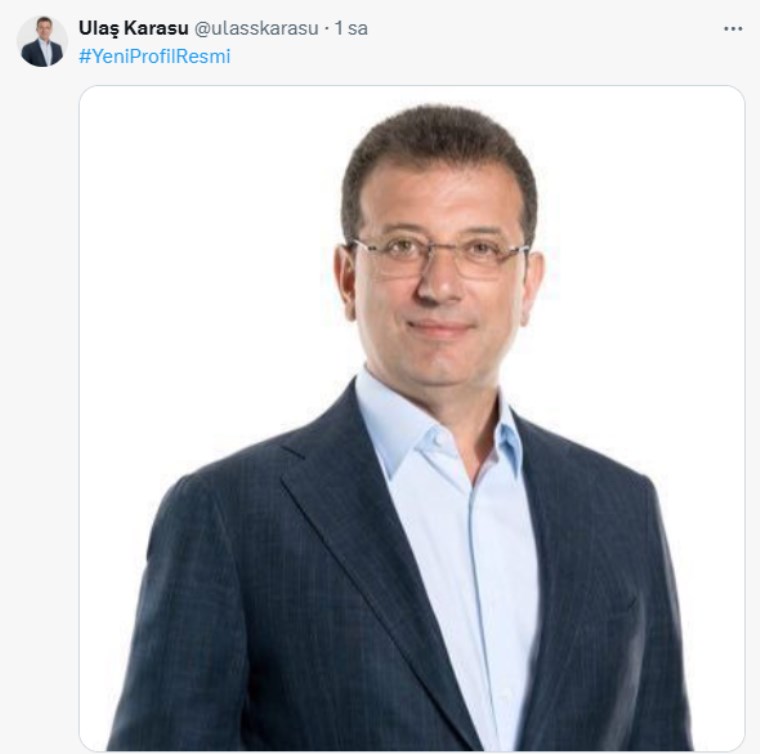The width and height of the screenshot is (760, 754).
Task: Click the #YeniProfilResmi hashtag
Action: (x=155, y=57)
